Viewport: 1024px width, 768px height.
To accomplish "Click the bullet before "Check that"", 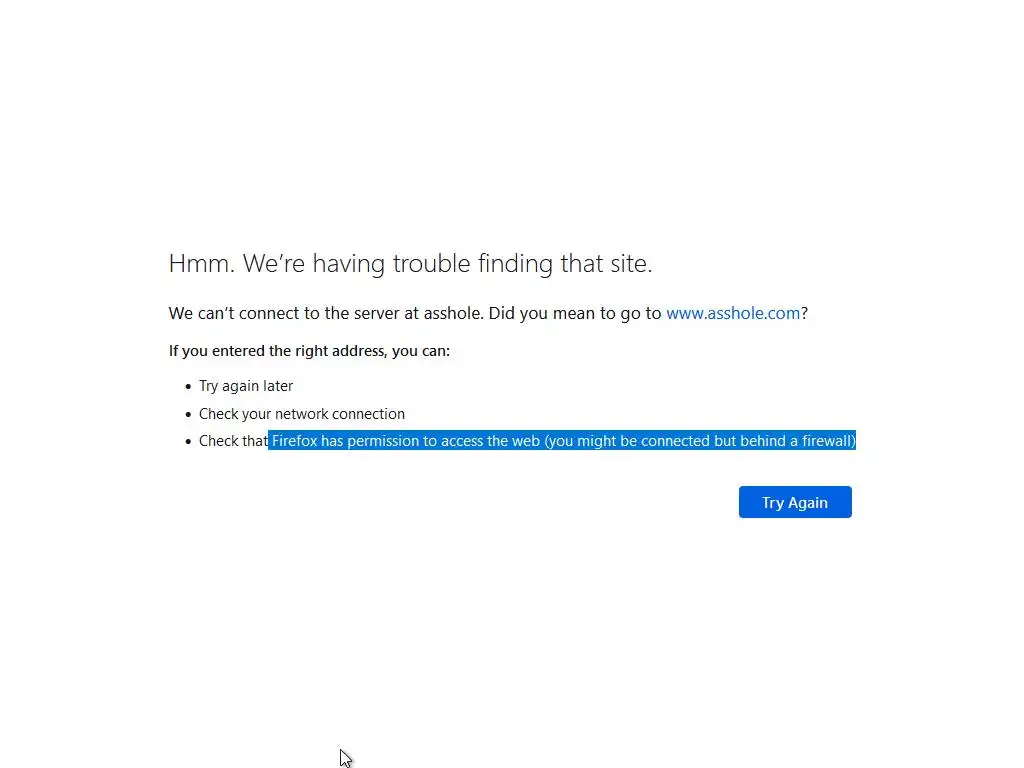I will tap(188, 441).
